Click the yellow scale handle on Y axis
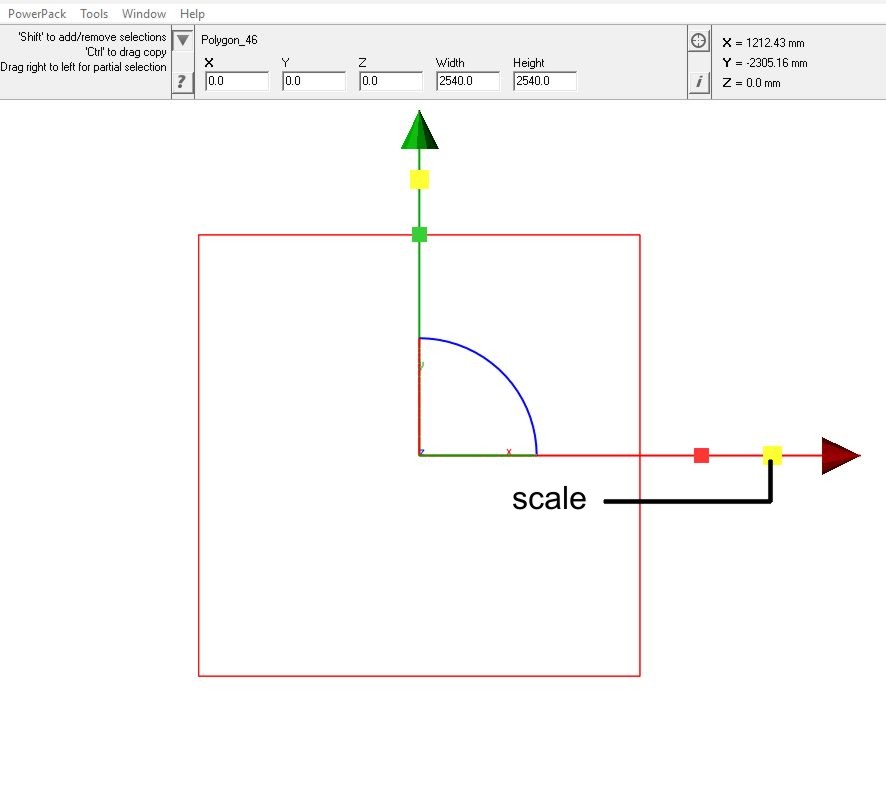Screen dimensions: 886x804 [x=420, y=180]
